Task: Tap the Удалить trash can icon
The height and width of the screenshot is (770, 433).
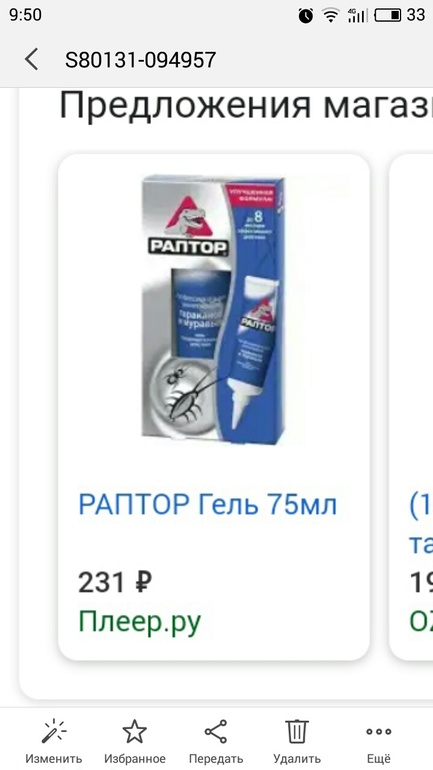Action: (x=297, y=732)
